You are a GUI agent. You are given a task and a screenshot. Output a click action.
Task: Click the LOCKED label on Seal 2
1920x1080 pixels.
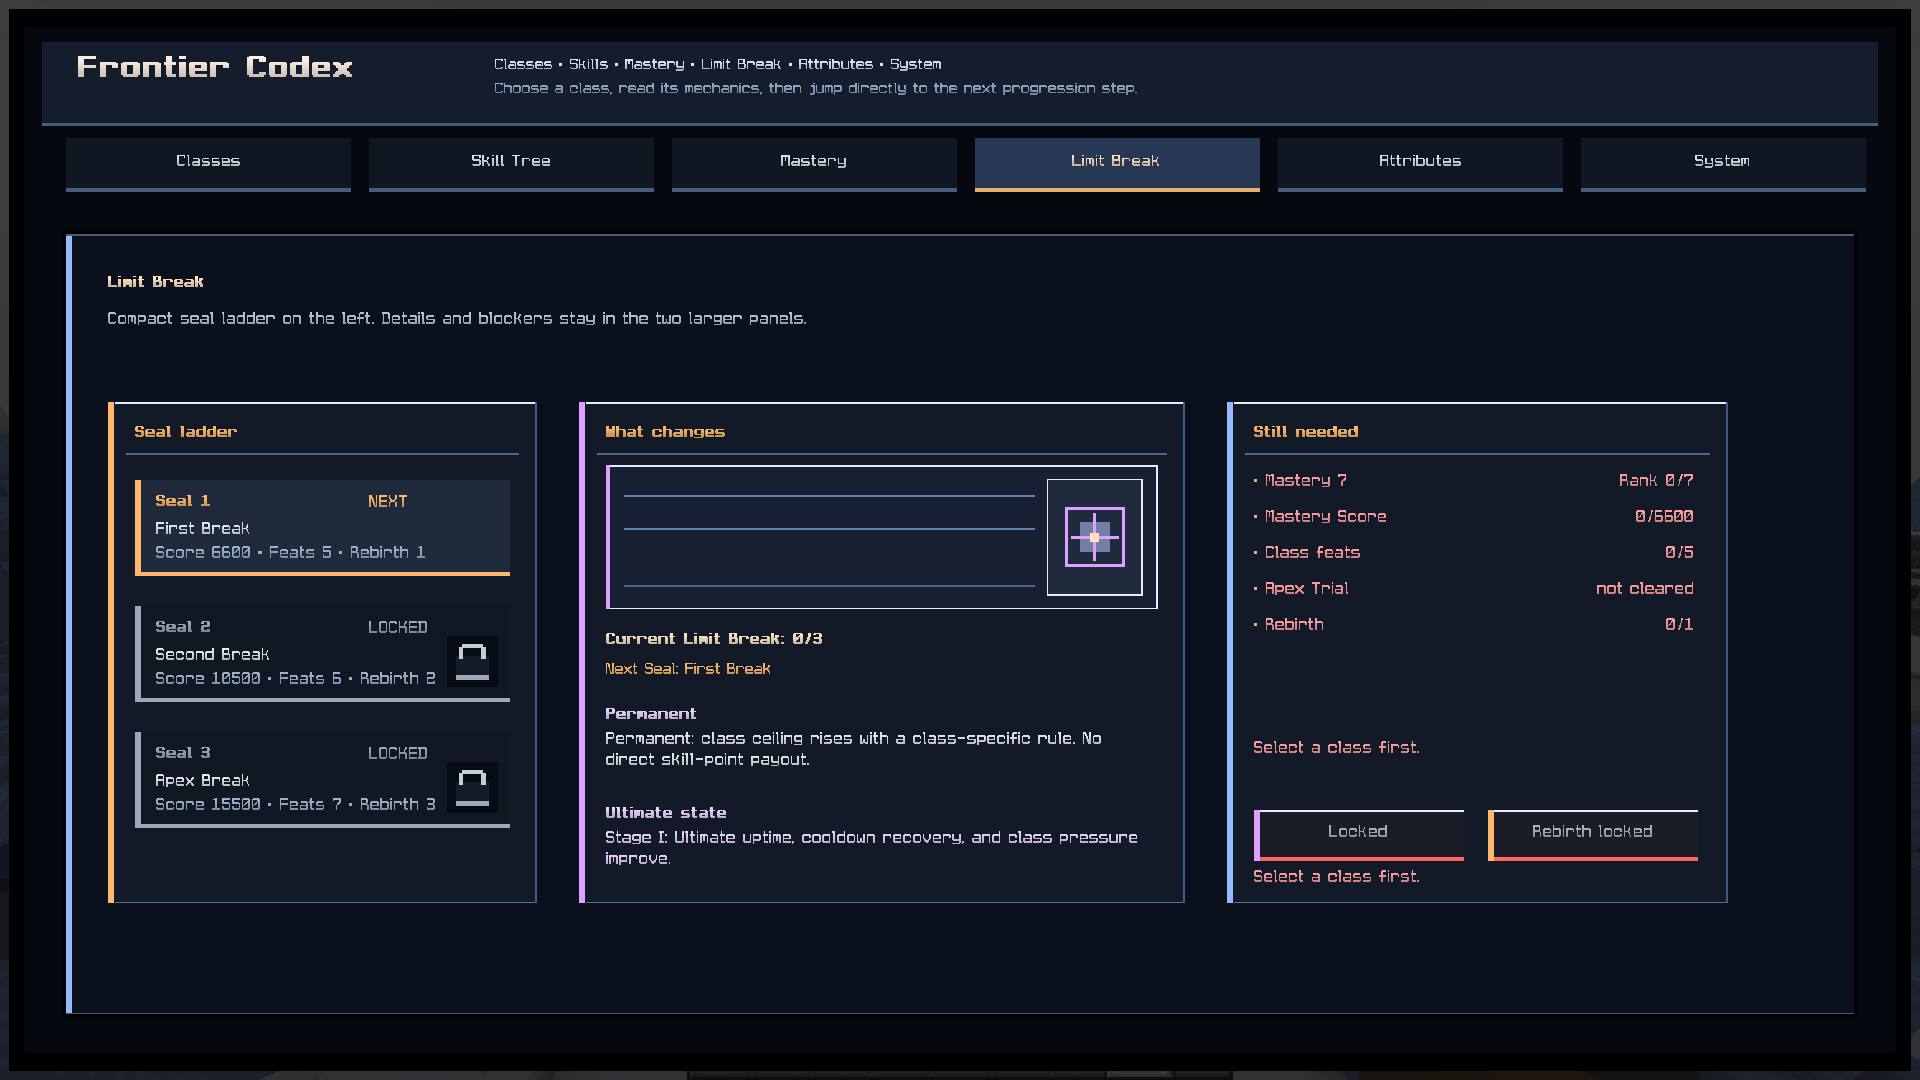tap(398, 628)
